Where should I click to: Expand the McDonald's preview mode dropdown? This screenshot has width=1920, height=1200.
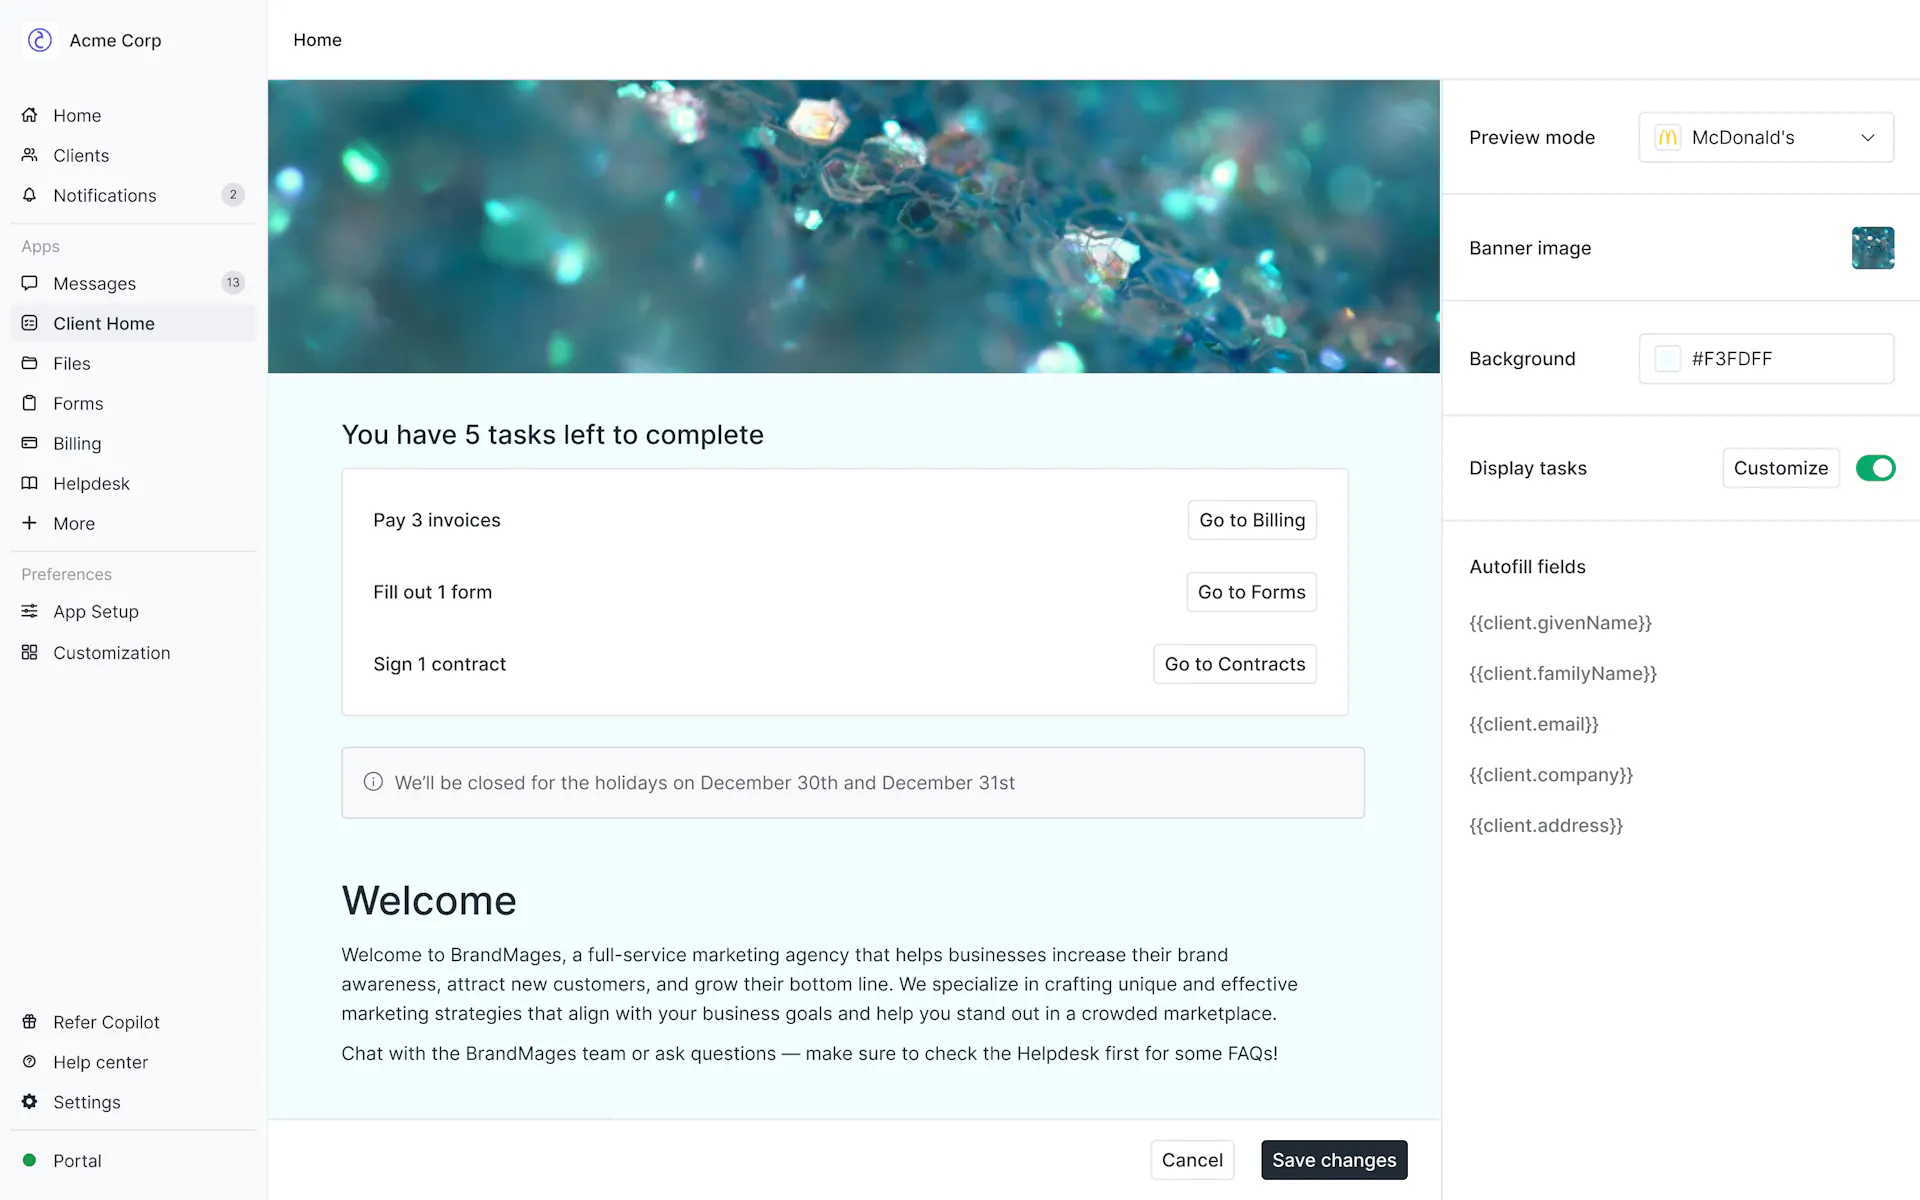pos(1866,137)
